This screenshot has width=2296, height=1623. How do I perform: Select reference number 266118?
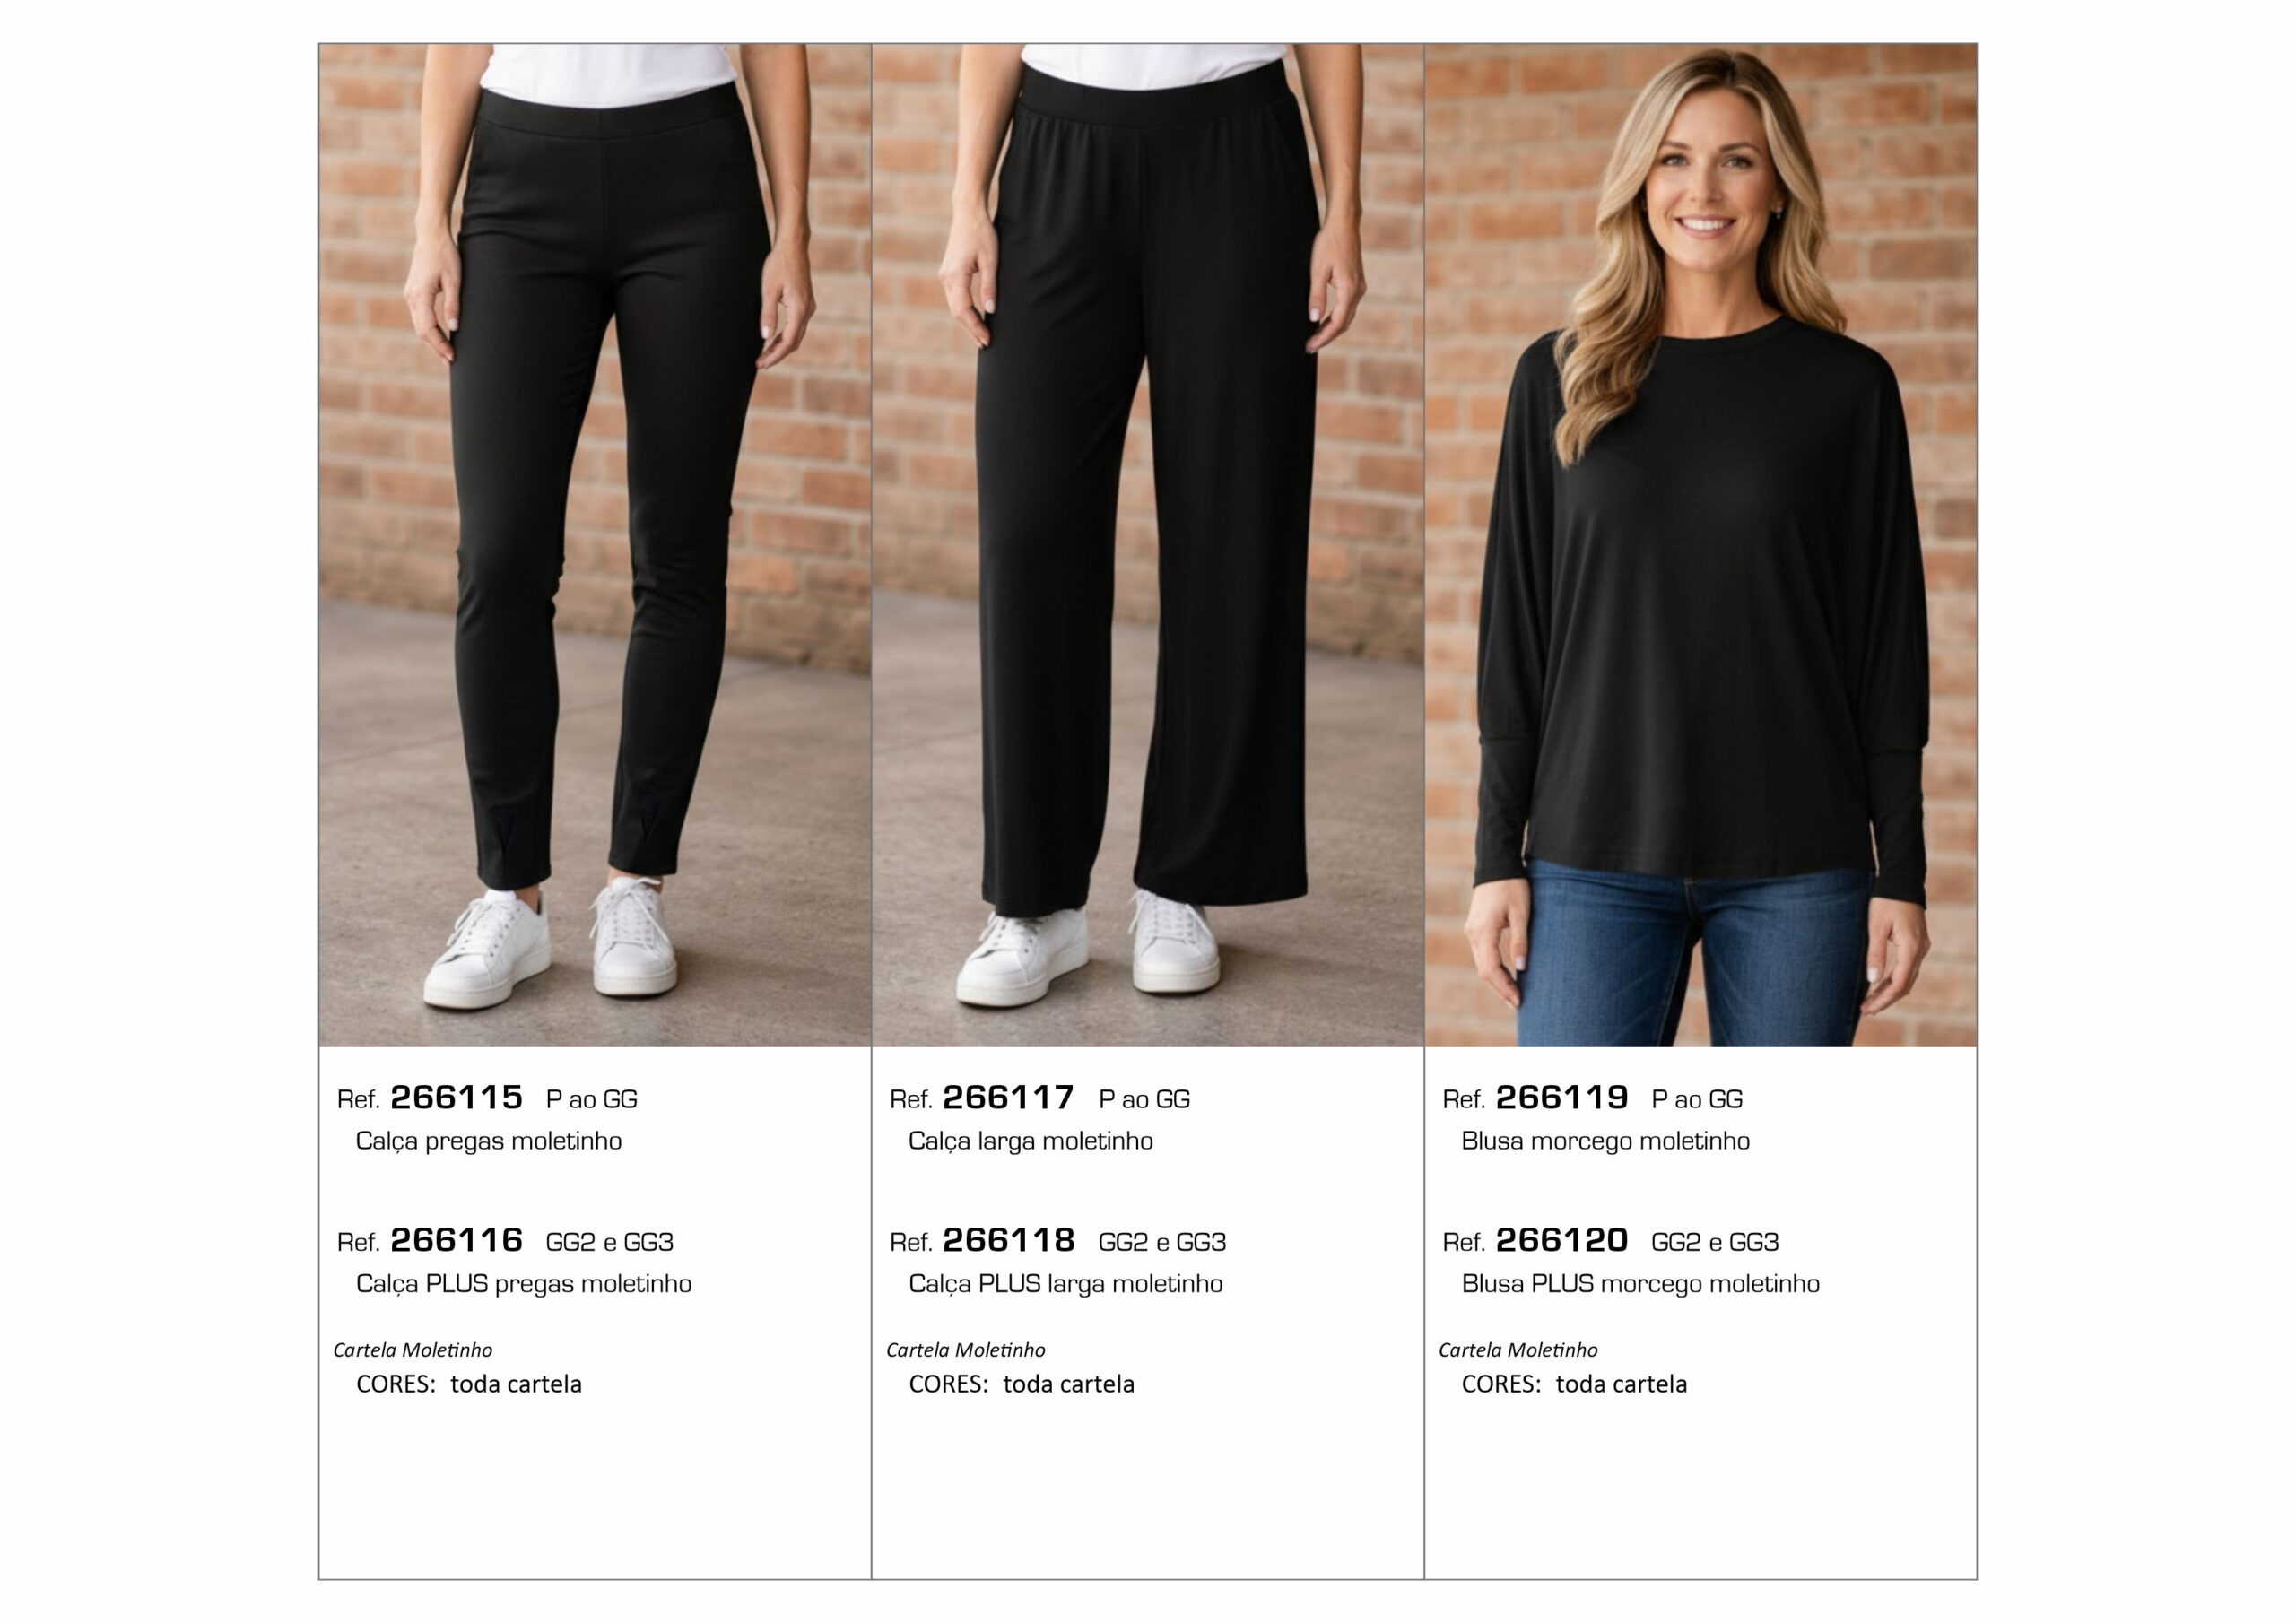pyautogui.click(x=1009, y=1240)
